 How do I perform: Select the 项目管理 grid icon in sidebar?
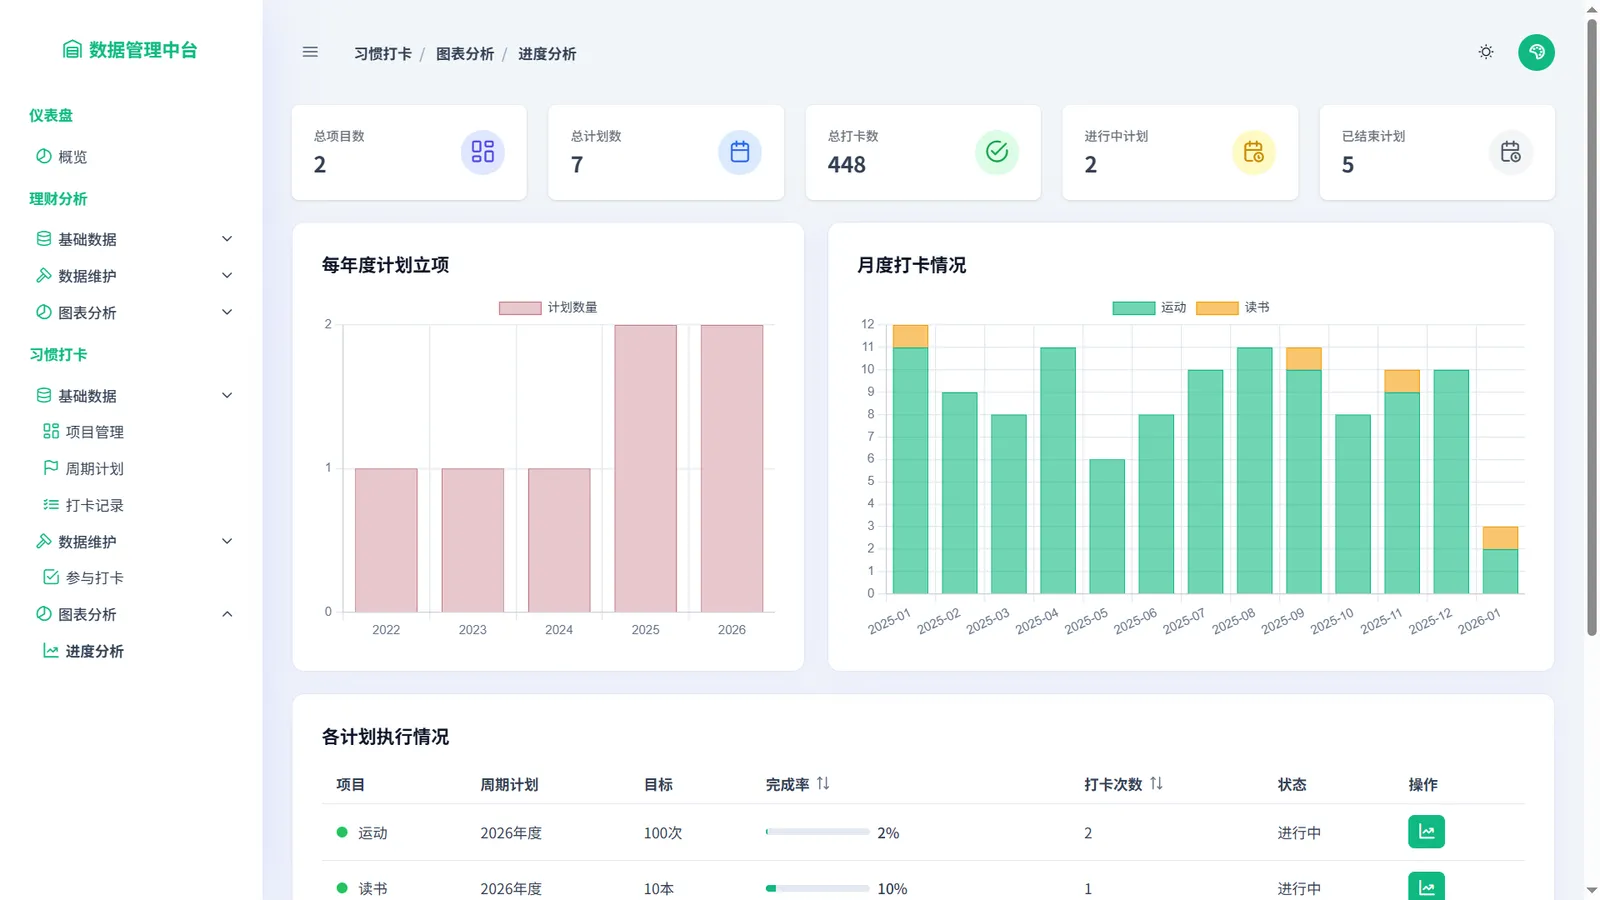(x=50, y=431)
